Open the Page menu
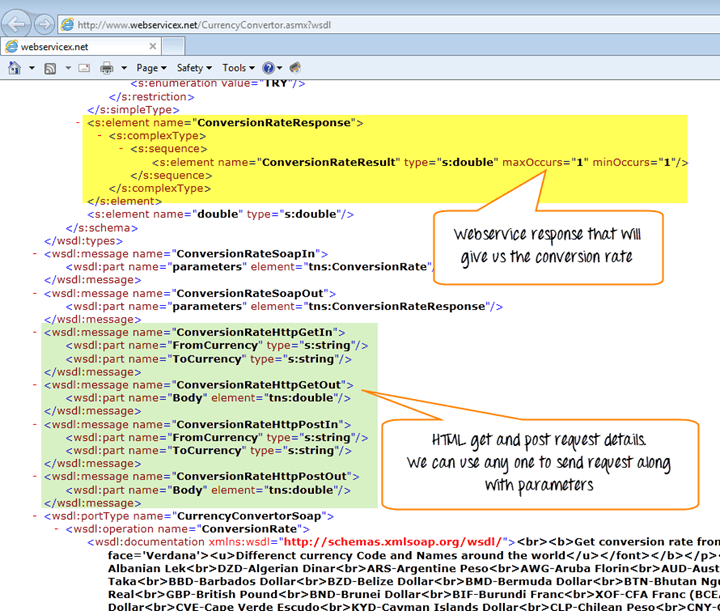Image resolution: width=720 pixels, height=611 pixels. [x=151, y=68]
